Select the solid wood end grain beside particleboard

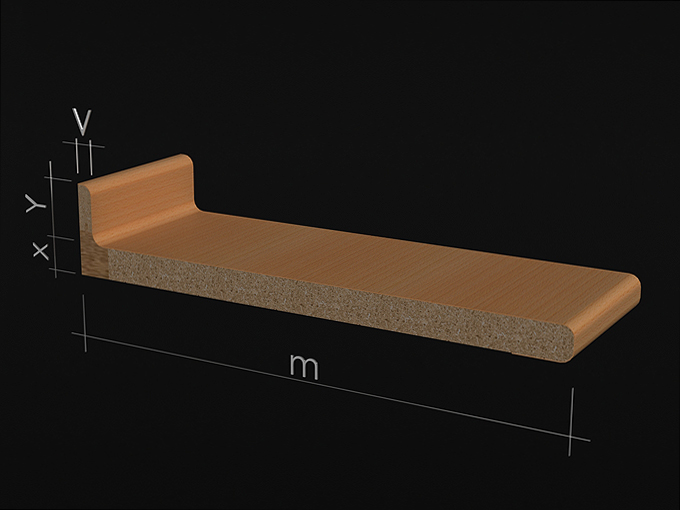95,258
